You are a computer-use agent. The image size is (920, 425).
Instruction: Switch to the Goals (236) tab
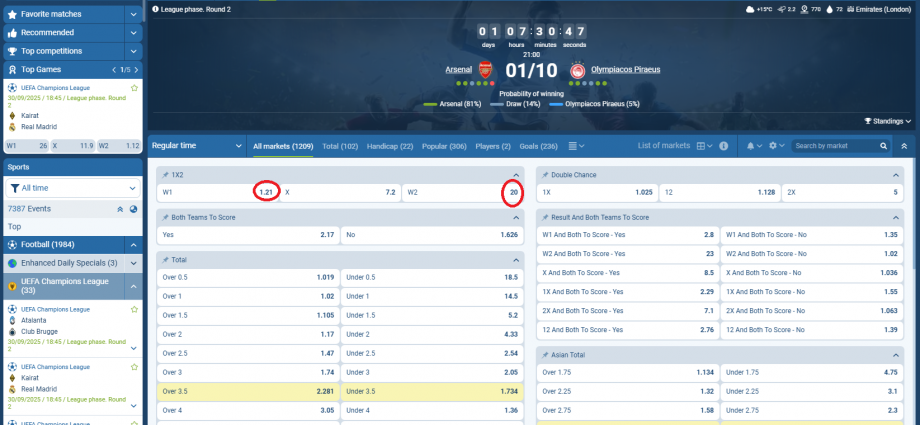[538, 146]
